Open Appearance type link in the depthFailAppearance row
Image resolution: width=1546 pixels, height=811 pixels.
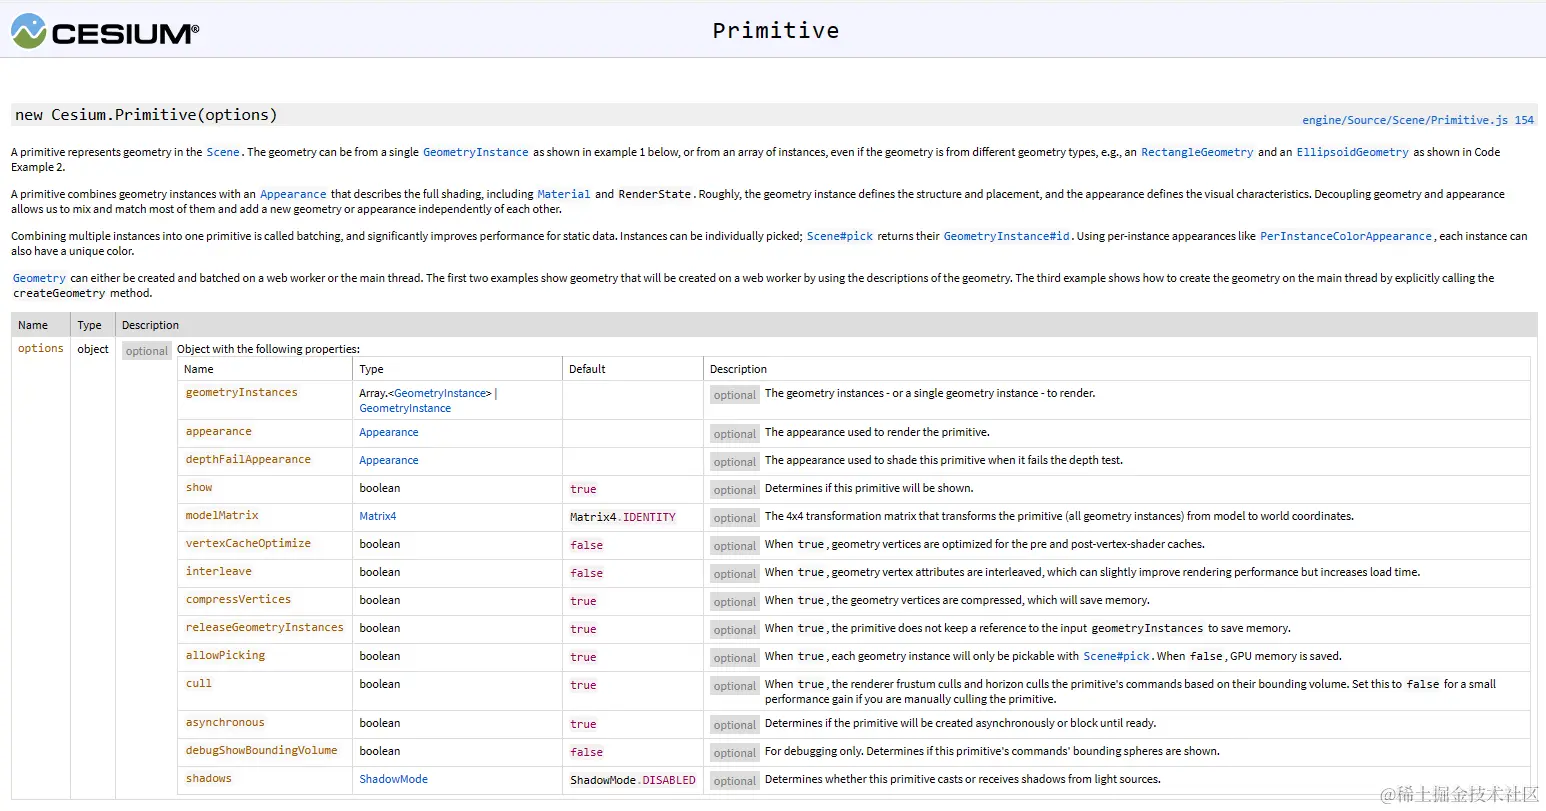[389, 460]
